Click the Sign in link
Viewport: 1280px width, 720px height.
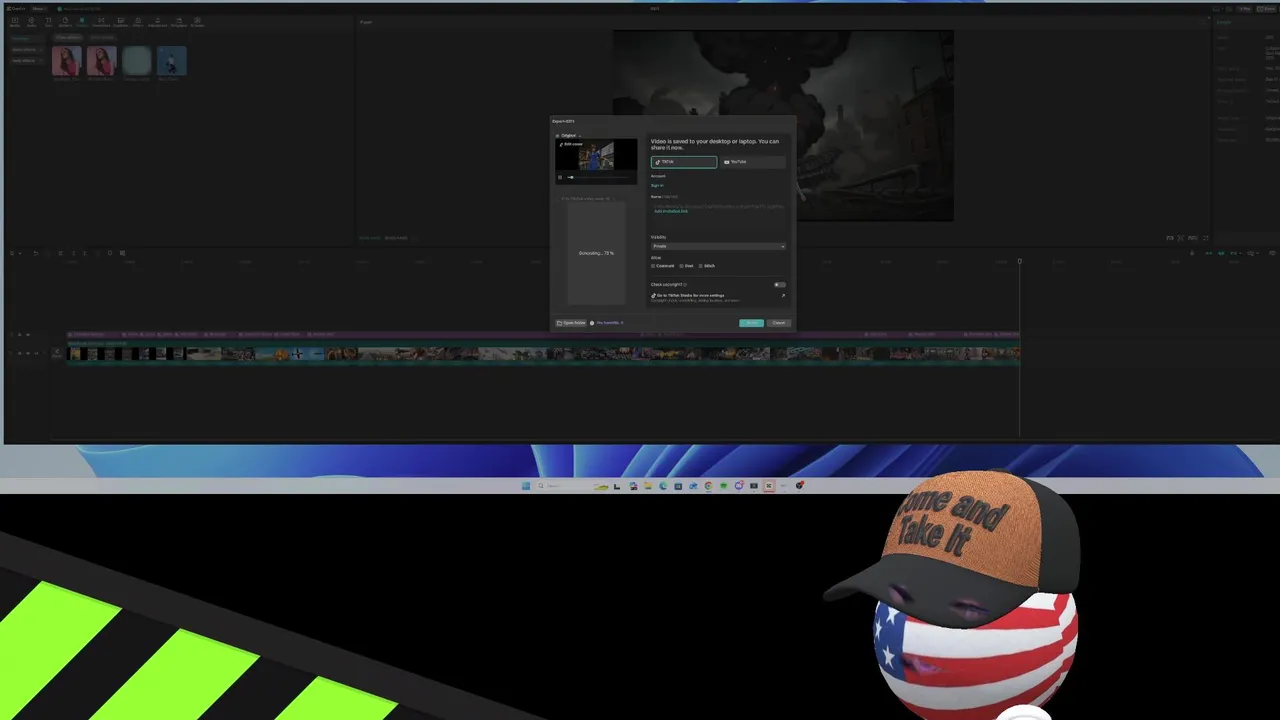(657, 185)
